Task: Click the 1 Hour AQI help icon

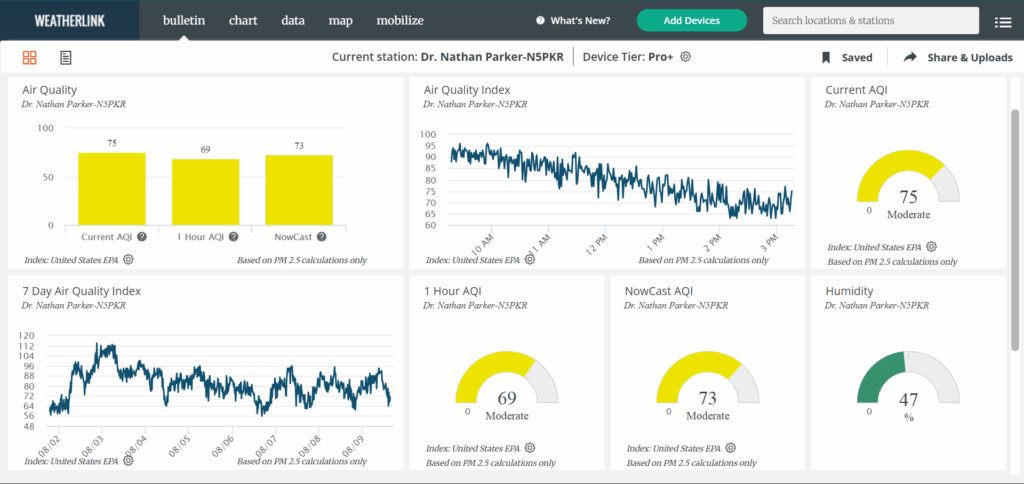Action: 233,237
